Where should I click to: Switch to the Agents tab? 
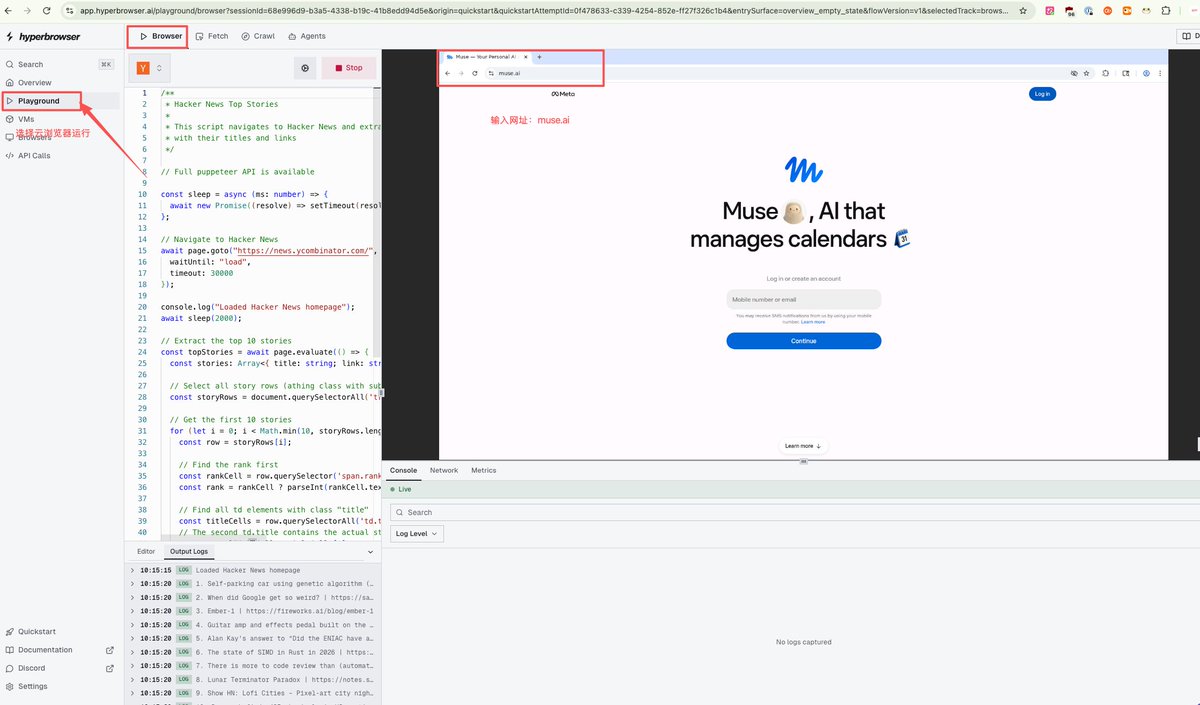coord(307,36)
